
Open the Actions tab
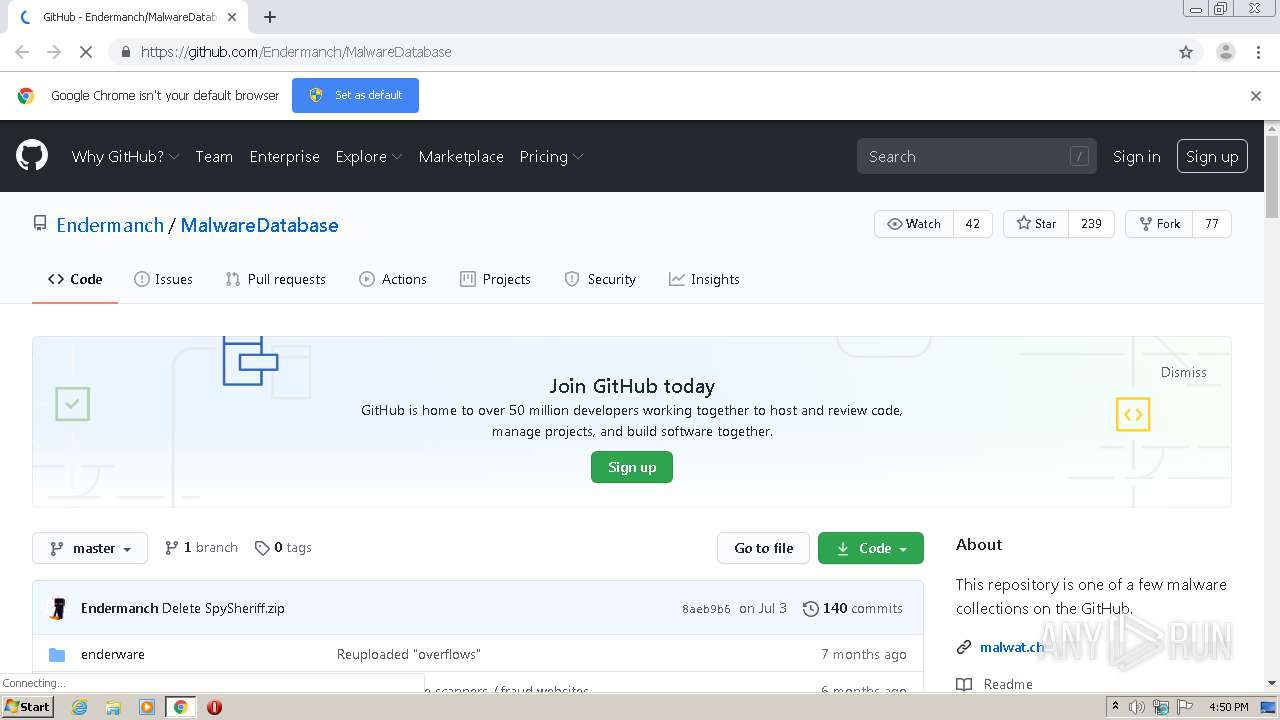[x=393, y=279]
